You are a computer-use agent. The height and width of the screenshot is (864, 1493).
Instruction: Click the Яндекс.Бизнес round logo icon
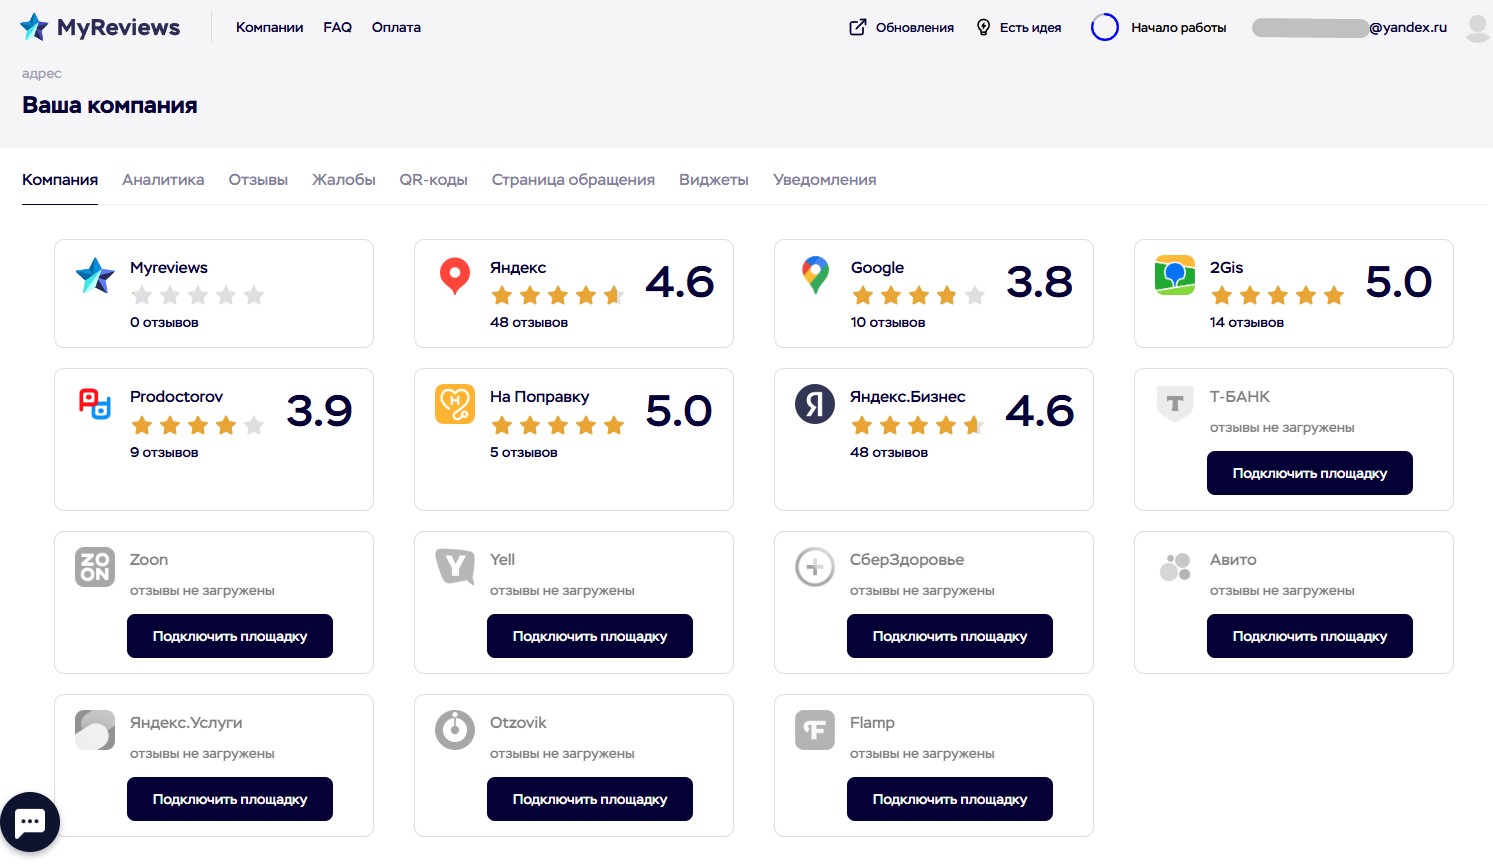[815, 404]
